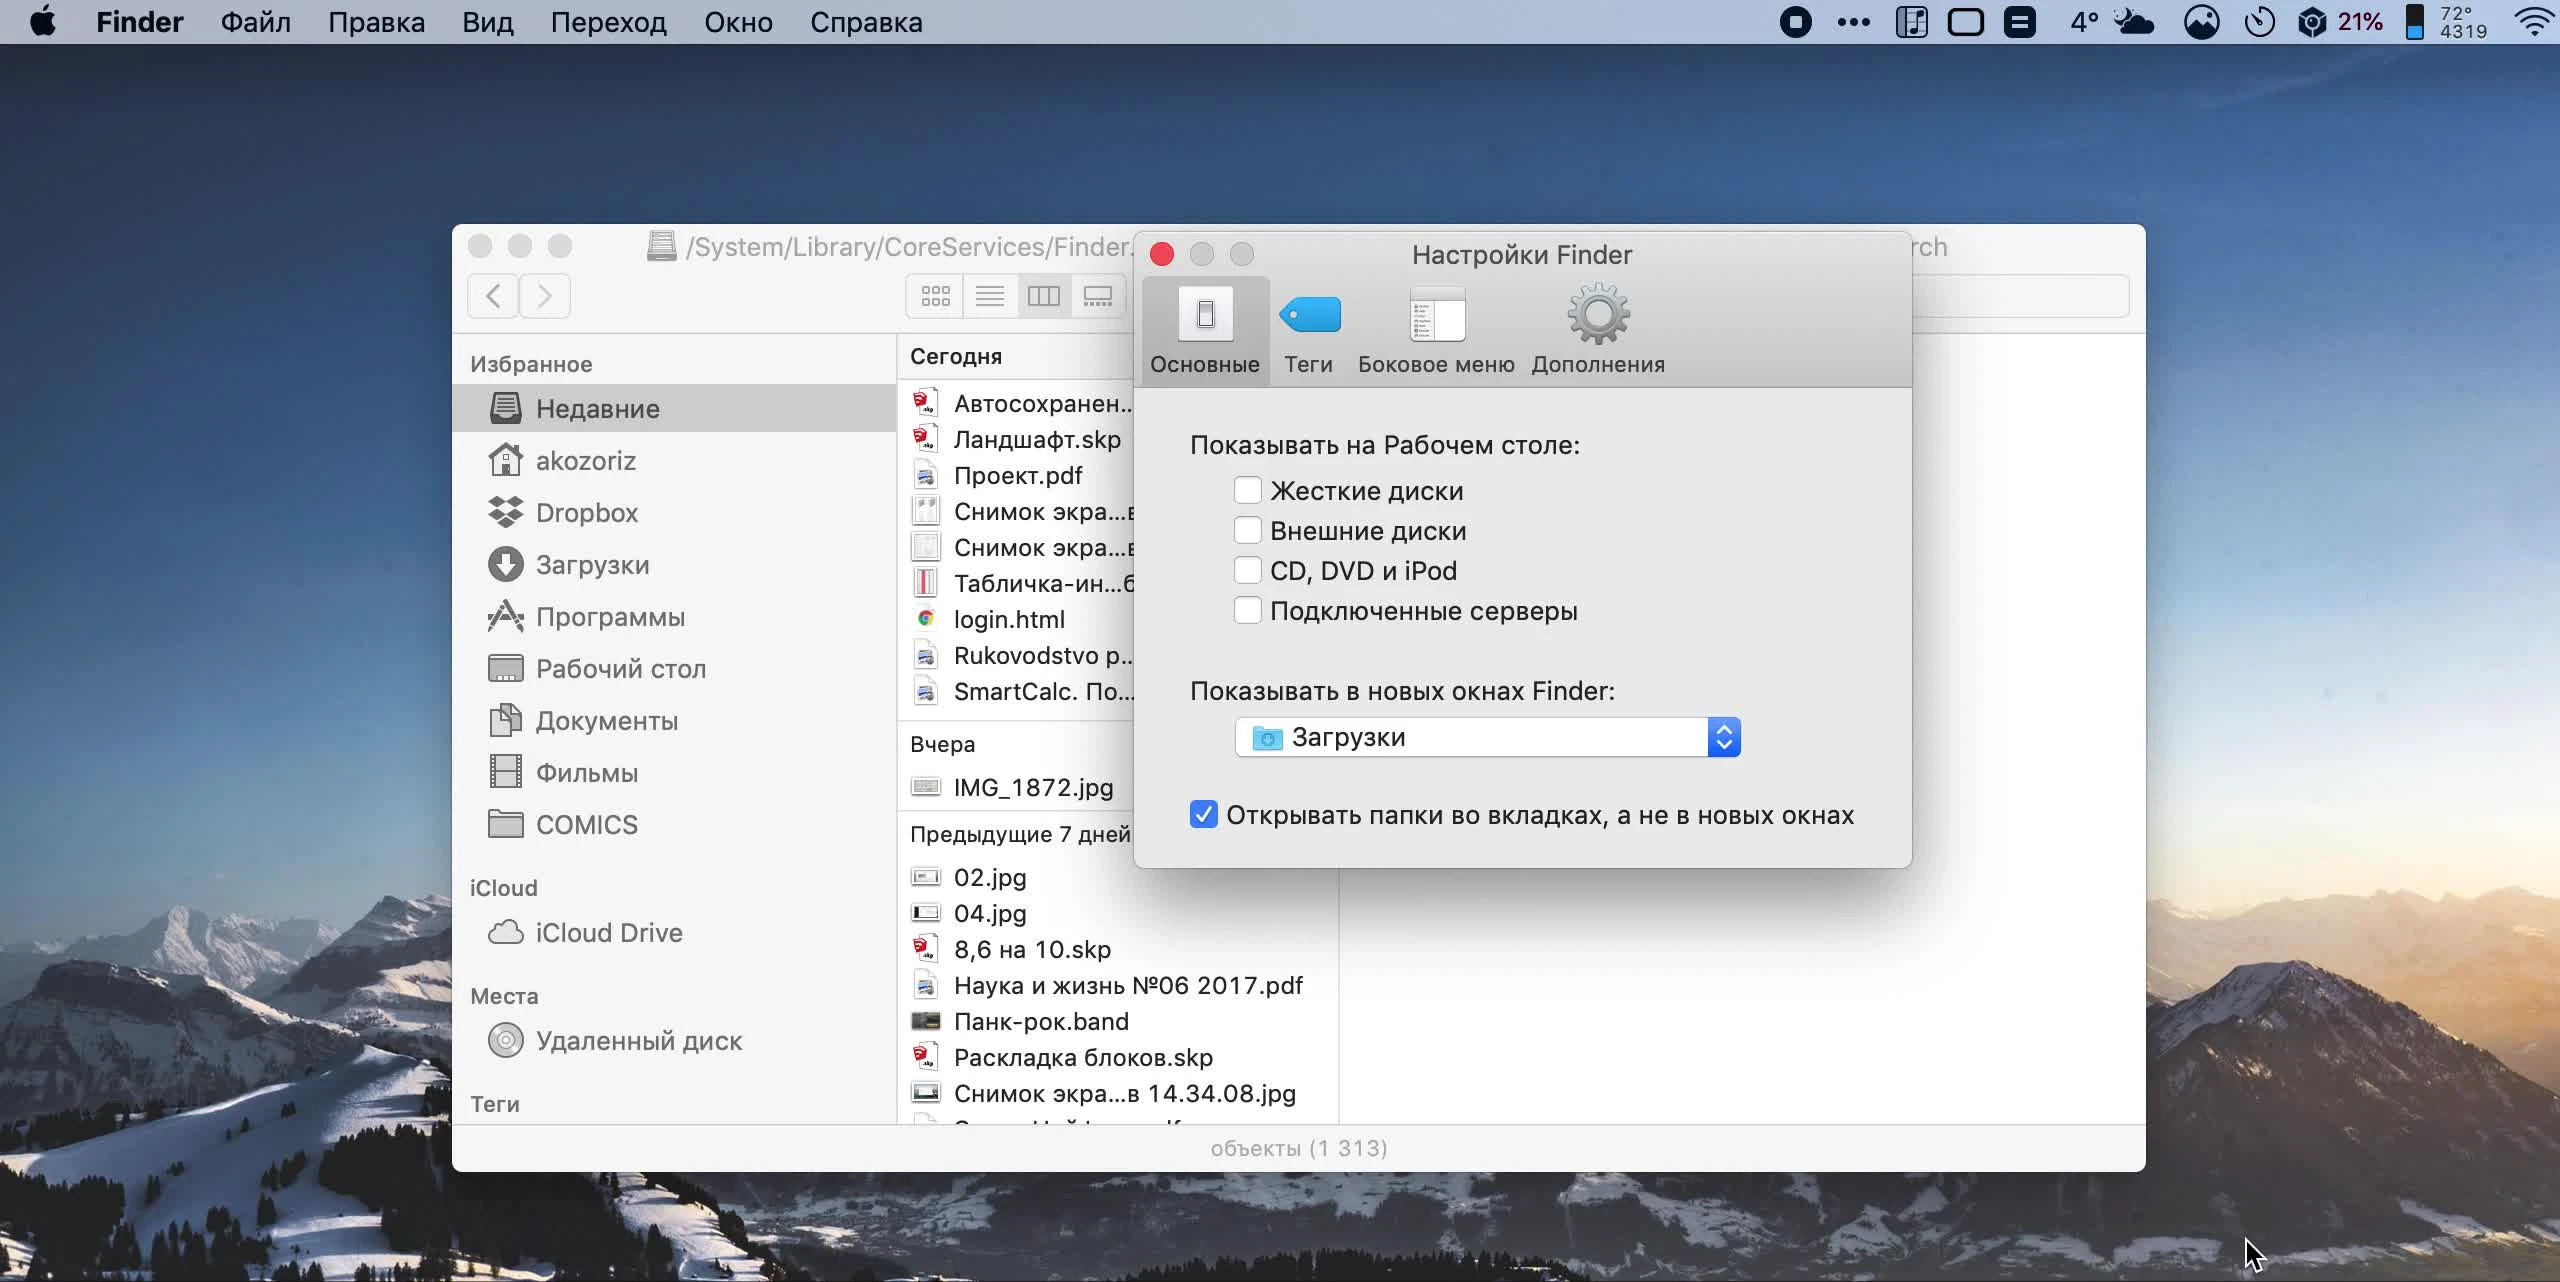Viewport: 2560px width, 1282px height.
Task: Open Дополнения settings panel
Action: [x=1597, y=327]
